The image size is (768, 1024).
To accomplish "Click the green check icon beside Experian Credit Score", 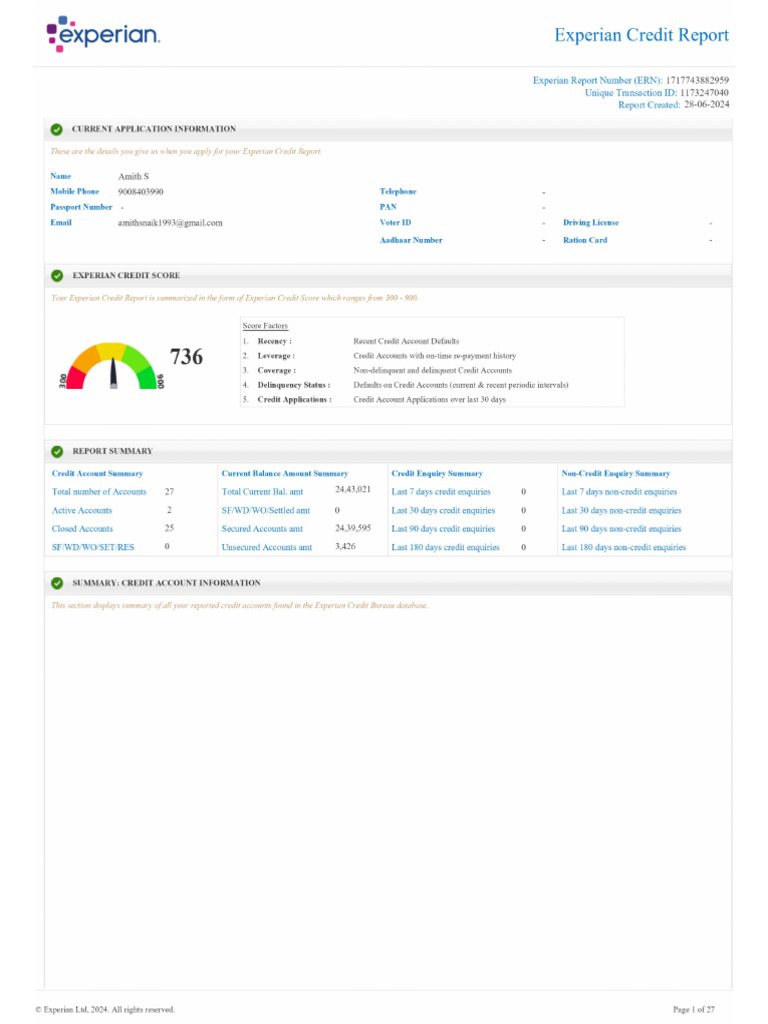I will [x=57, y=276].
